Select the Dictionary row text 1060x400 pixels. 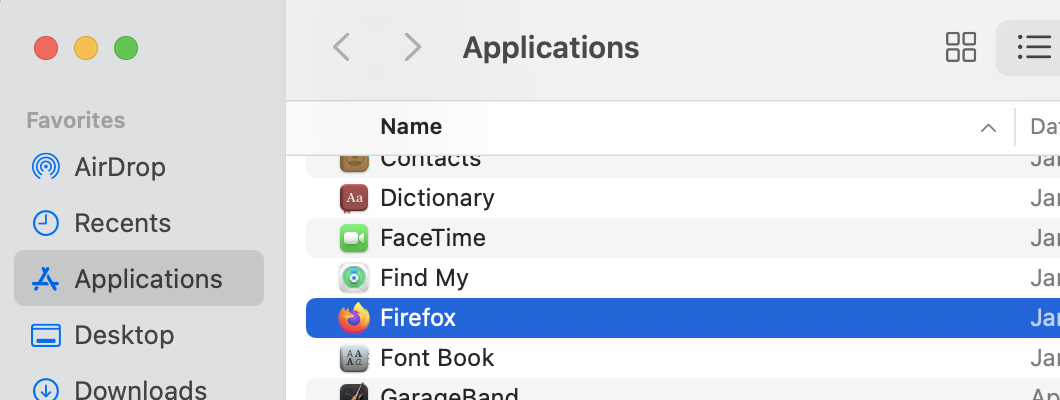pyautogui.click(x=437, y=198)
